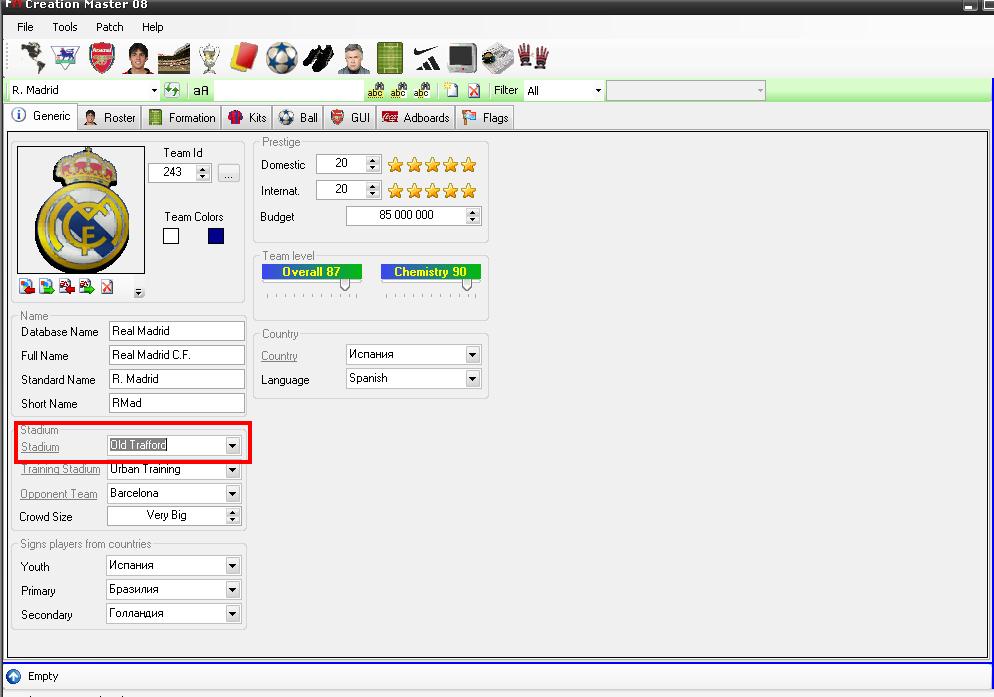This screenshot has height=697, width=994.
Task: Switch to the Kits tab
Action: (247, 117)
